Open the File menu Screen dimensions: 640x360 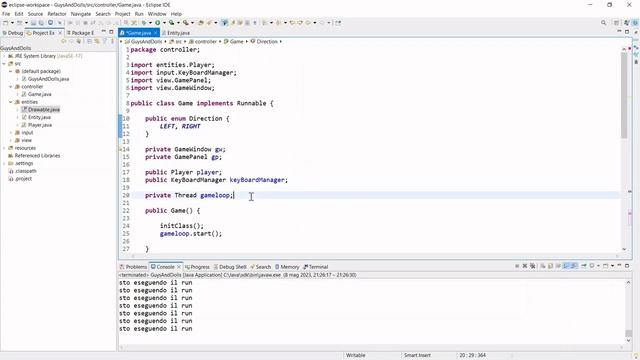[x=6, y=14]
